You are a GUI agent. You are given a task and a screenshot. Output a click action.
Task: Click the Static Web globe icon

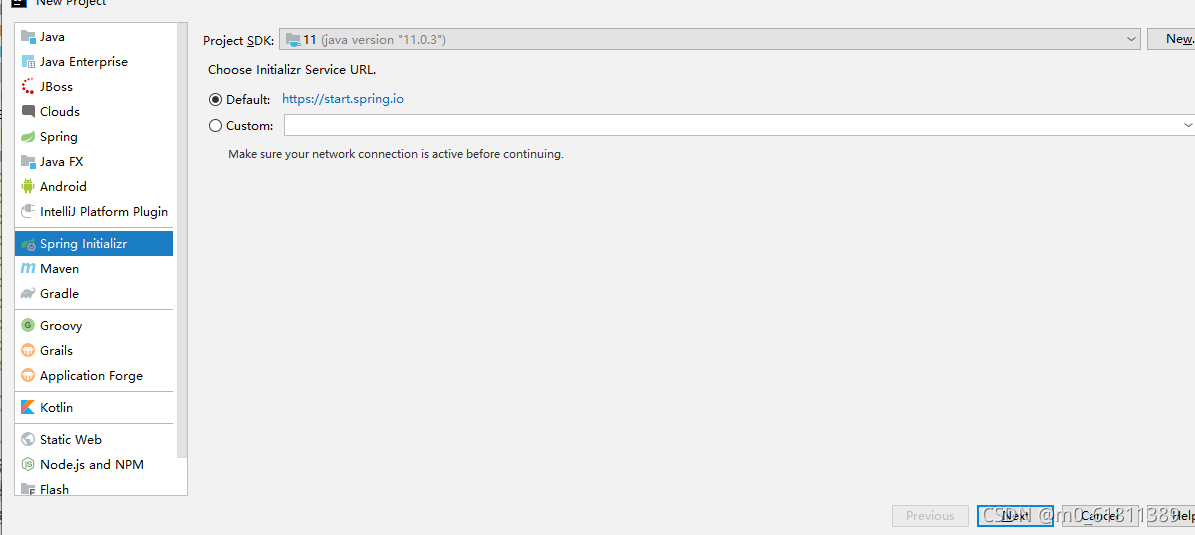click(28, 439)
